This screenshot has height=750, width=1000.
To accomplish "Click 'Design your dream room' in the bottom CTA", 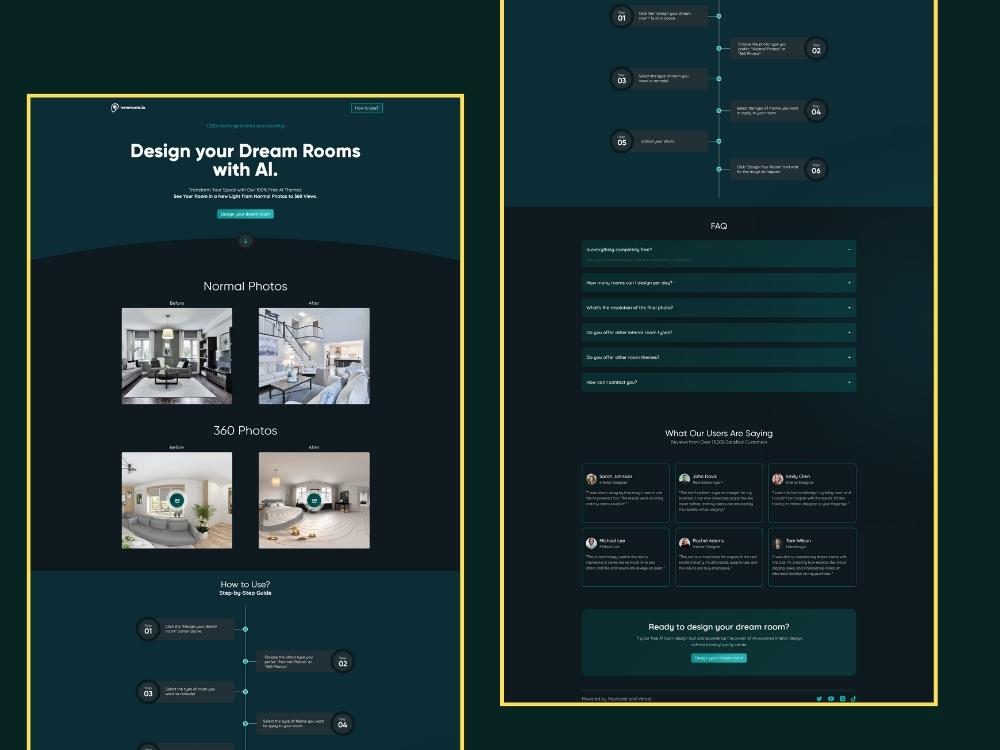I will click(719, 658).
